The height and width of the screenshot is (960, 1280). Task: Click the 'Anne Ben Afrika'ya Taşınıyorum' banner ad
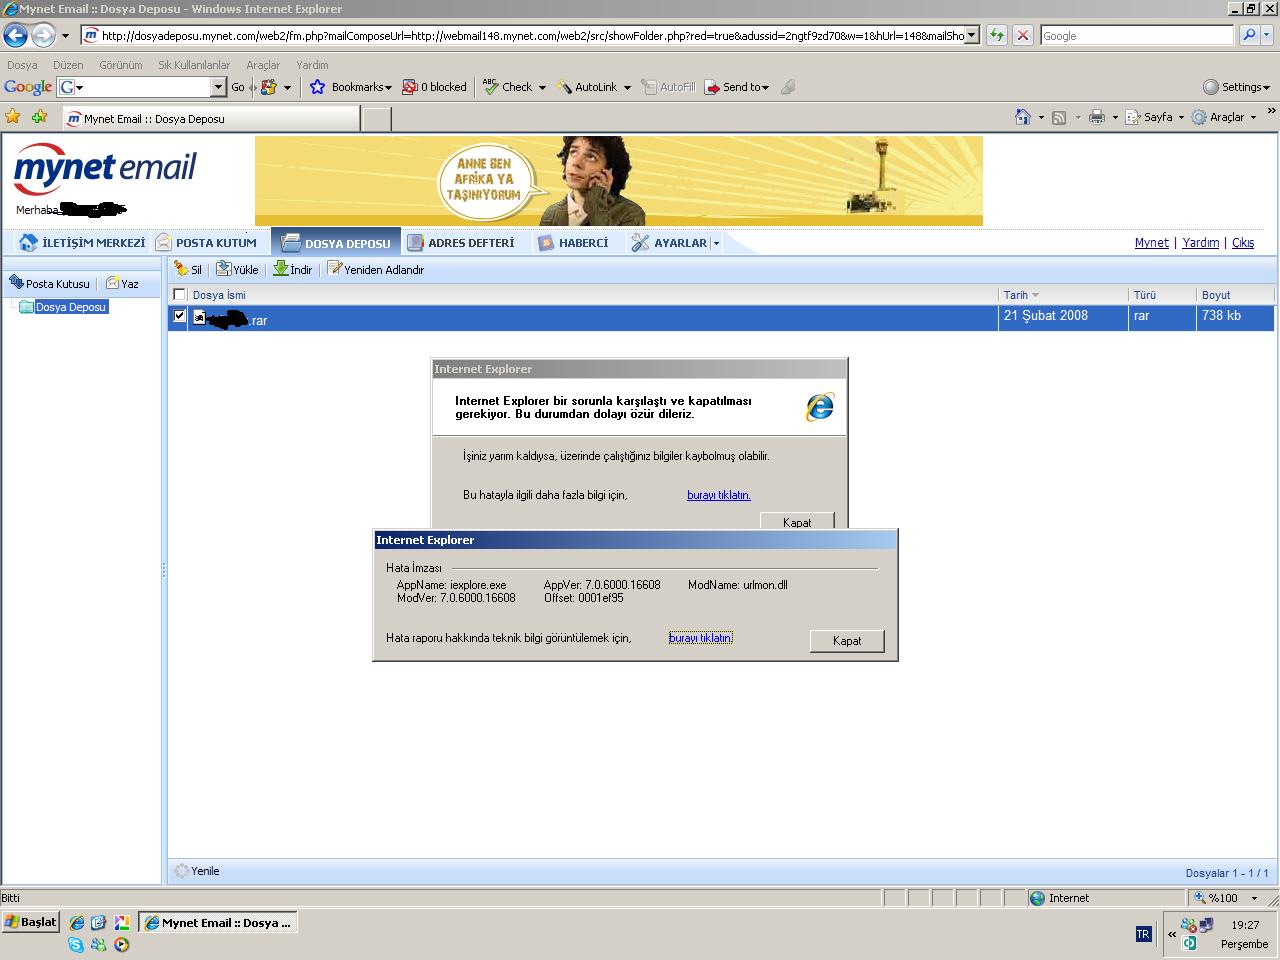pyautogui.click(x=618, y=181)
